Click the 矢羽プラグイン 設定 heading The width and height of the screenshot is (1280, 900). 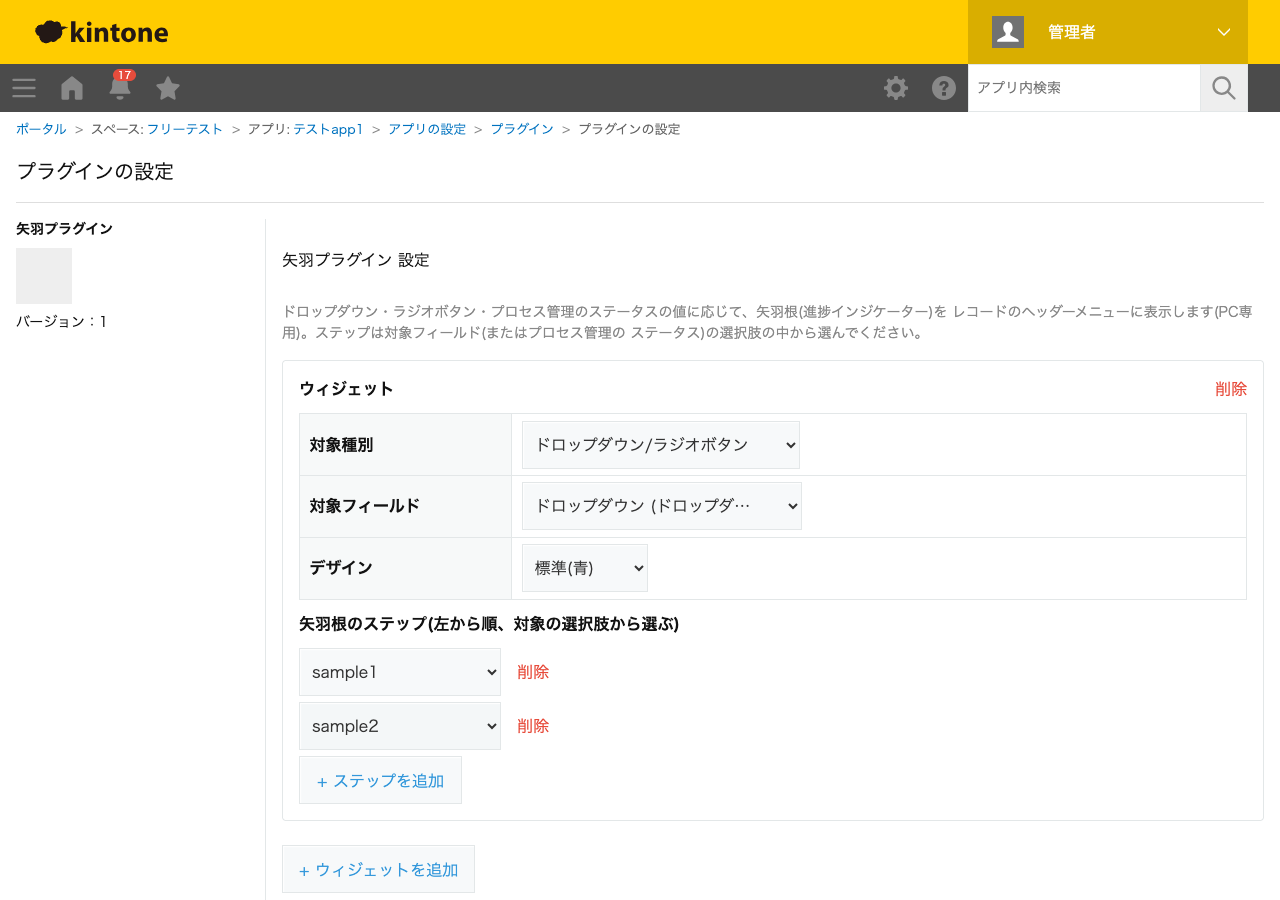pos(356,260)
